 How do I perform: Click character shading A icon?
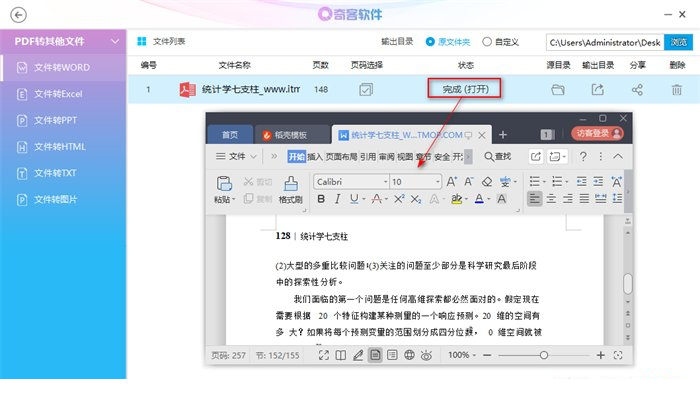[x=501, y=199]
